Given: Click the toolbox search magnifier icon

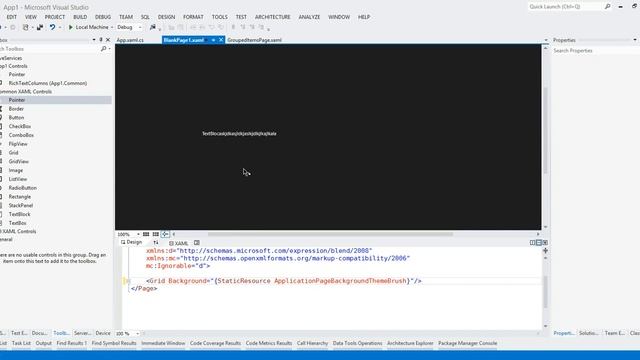Looking at the screenshot, I should (x=103, y=49).
